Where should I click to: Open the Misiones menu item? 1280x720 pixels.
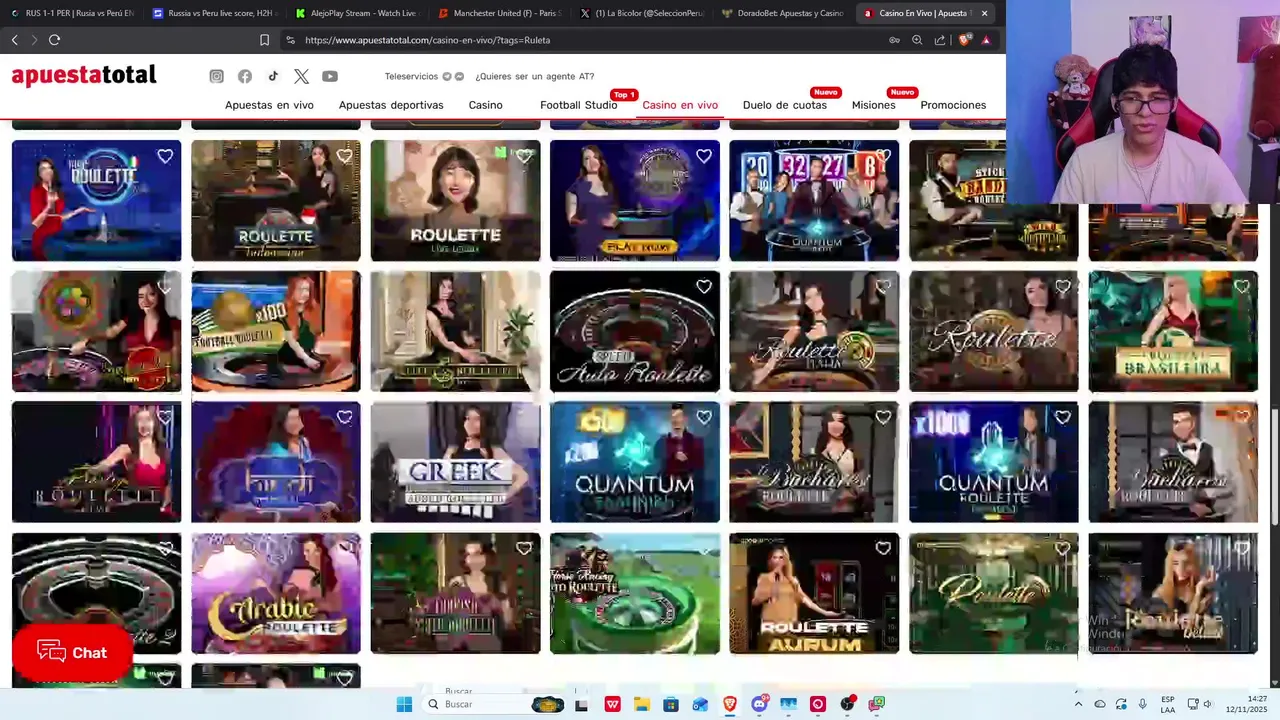873,105
